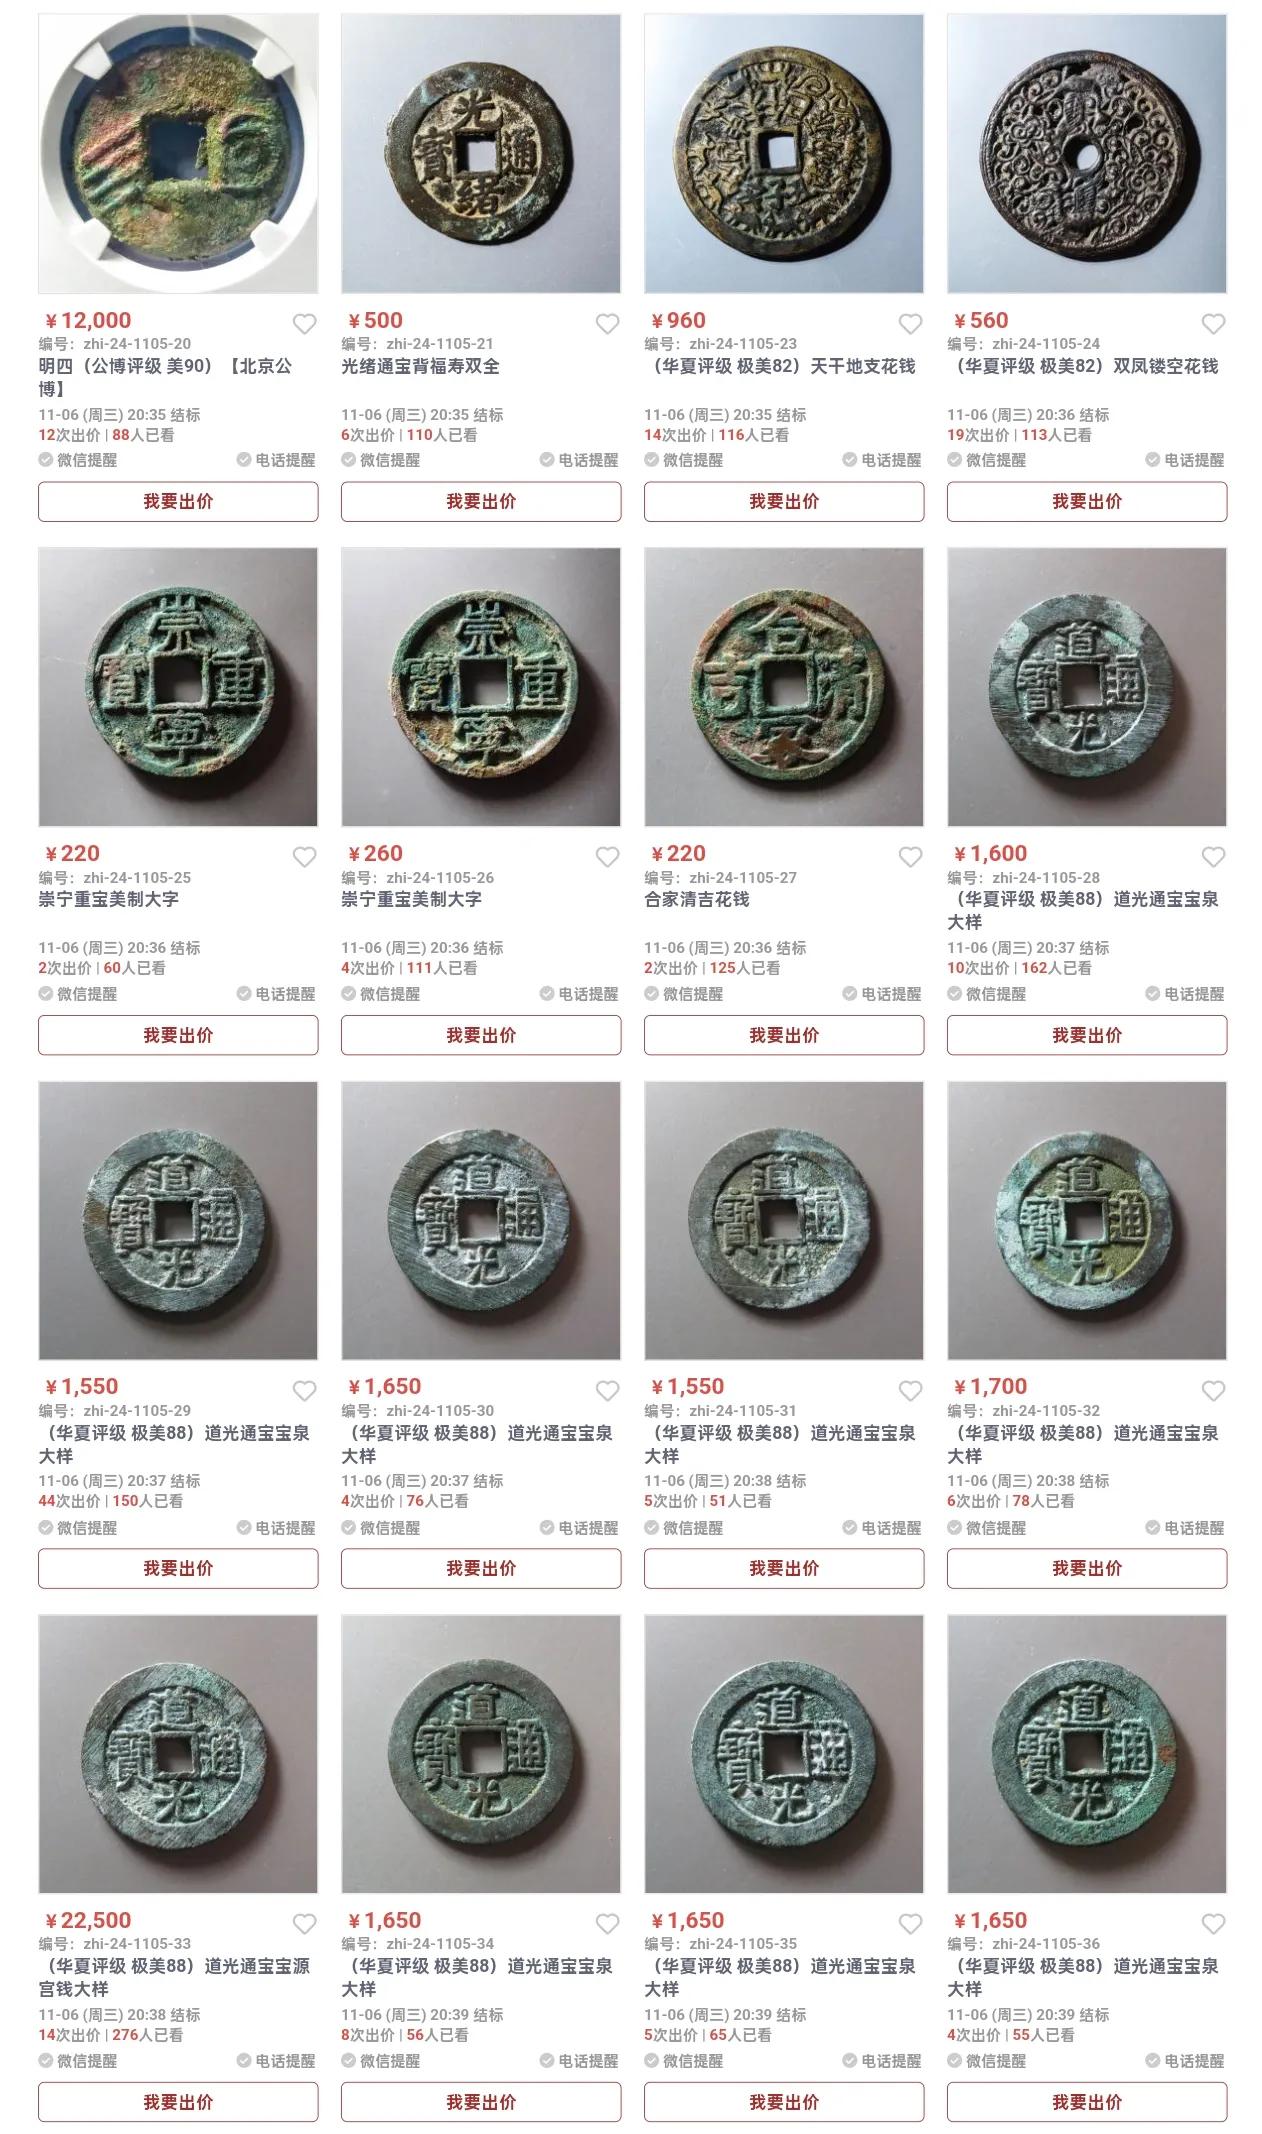Click heart icon on ¥22,500 宝源宫钱大样 listing
Viewport: 1262px width, 2134px height.
304,1924
